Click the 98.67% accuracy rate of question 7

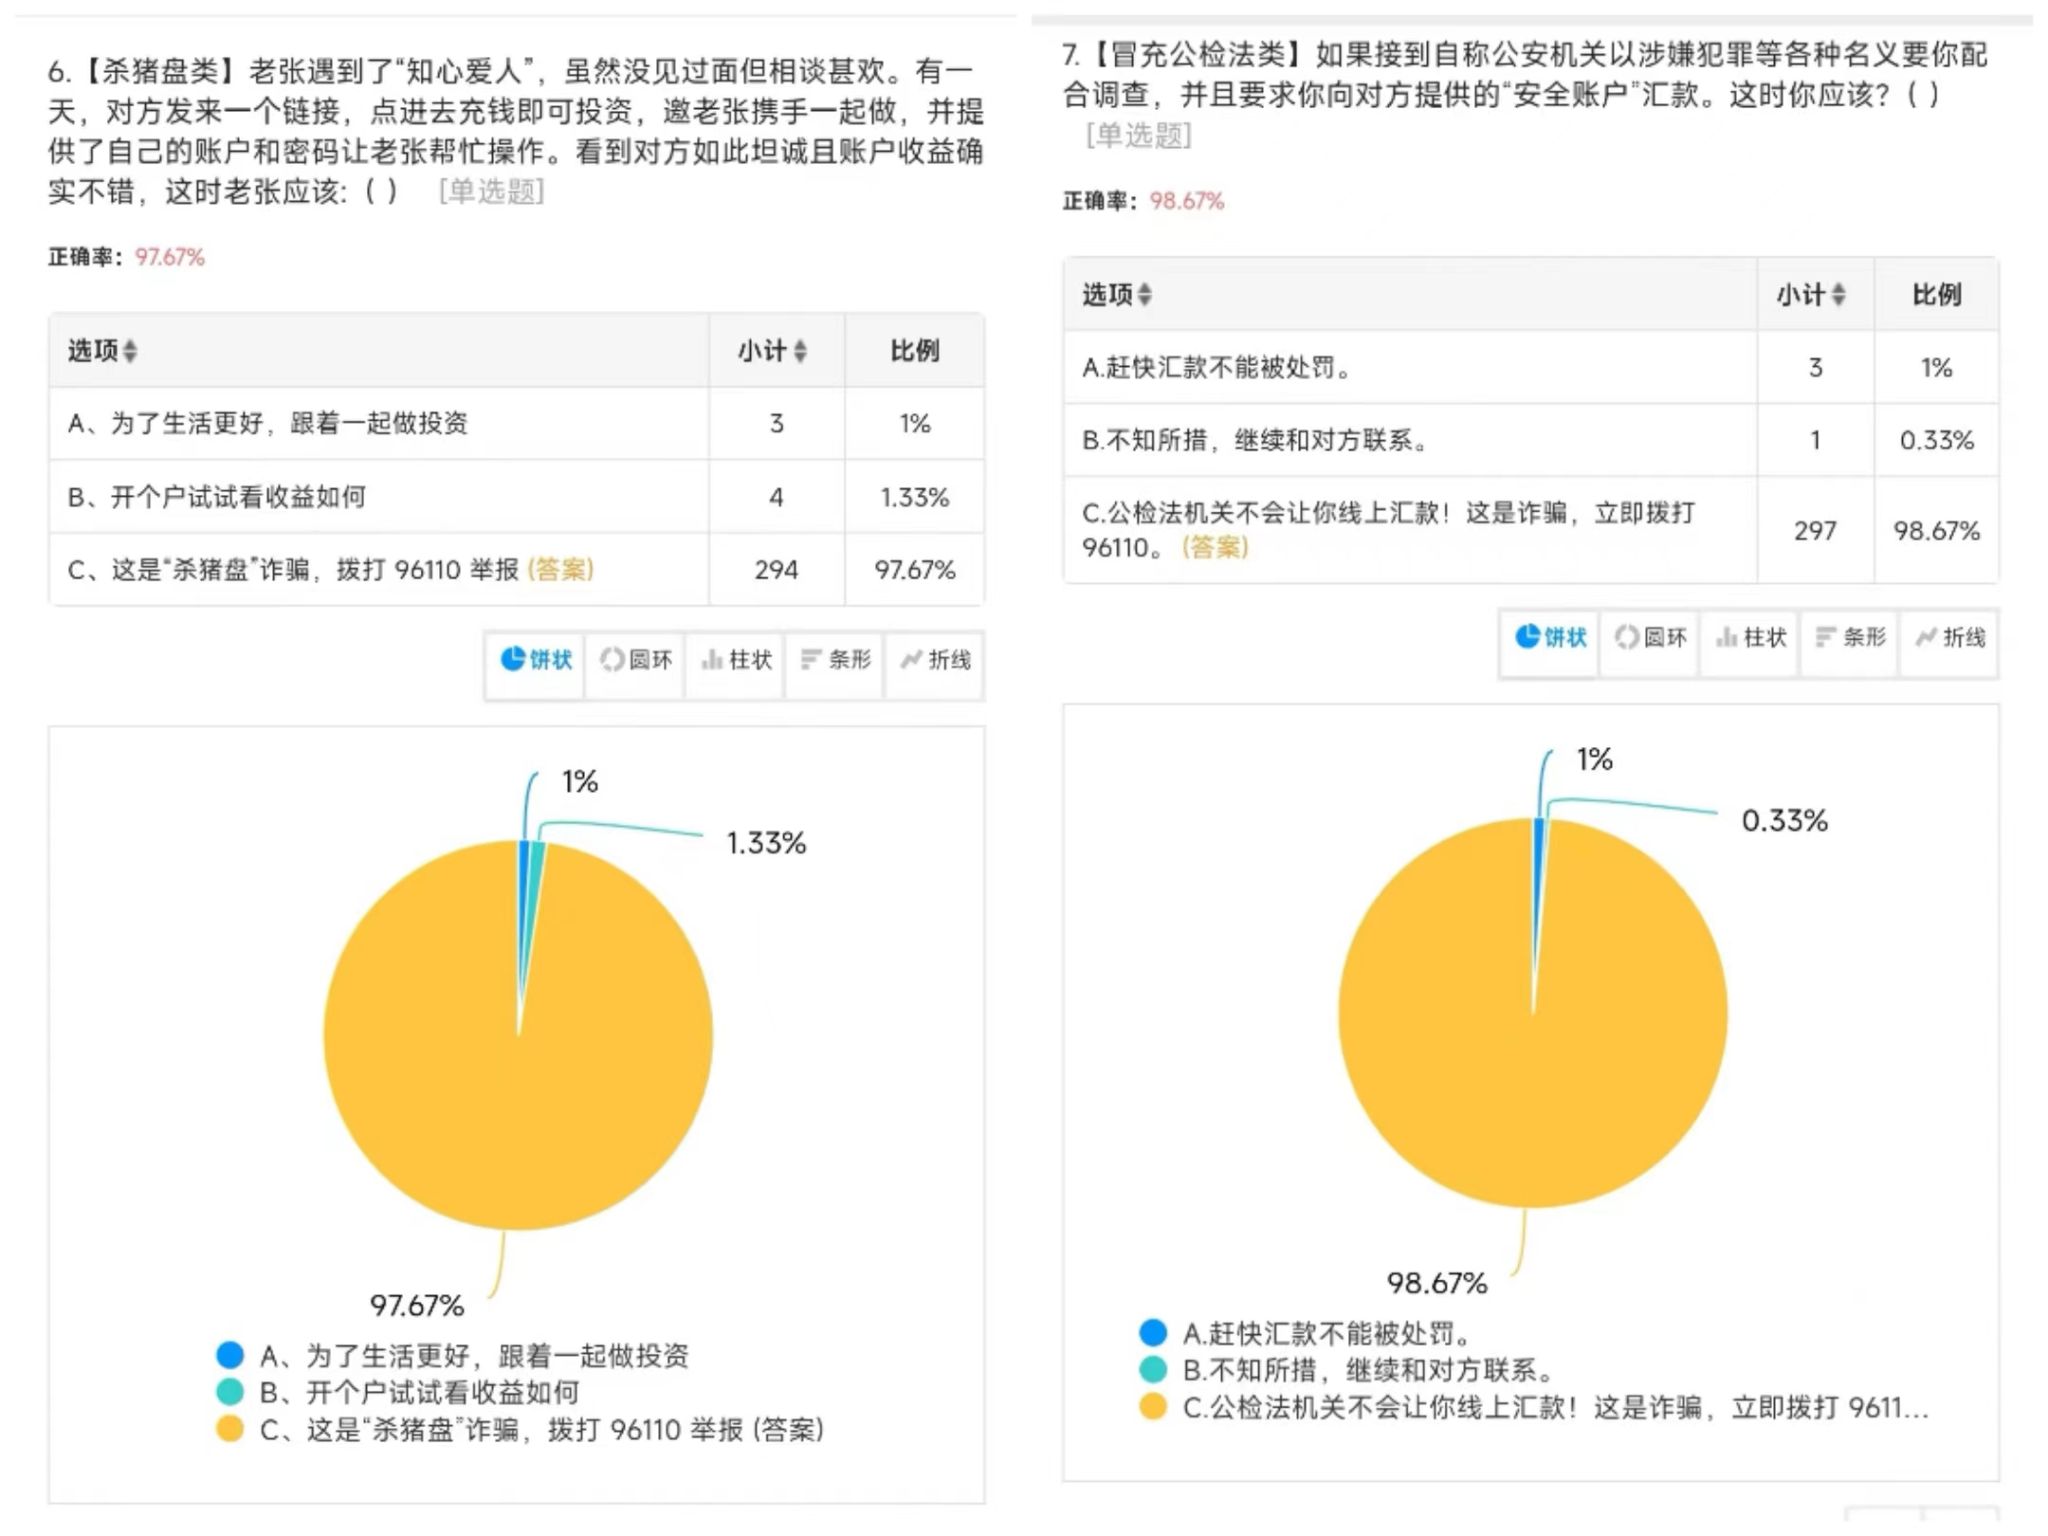[1186, 201]
